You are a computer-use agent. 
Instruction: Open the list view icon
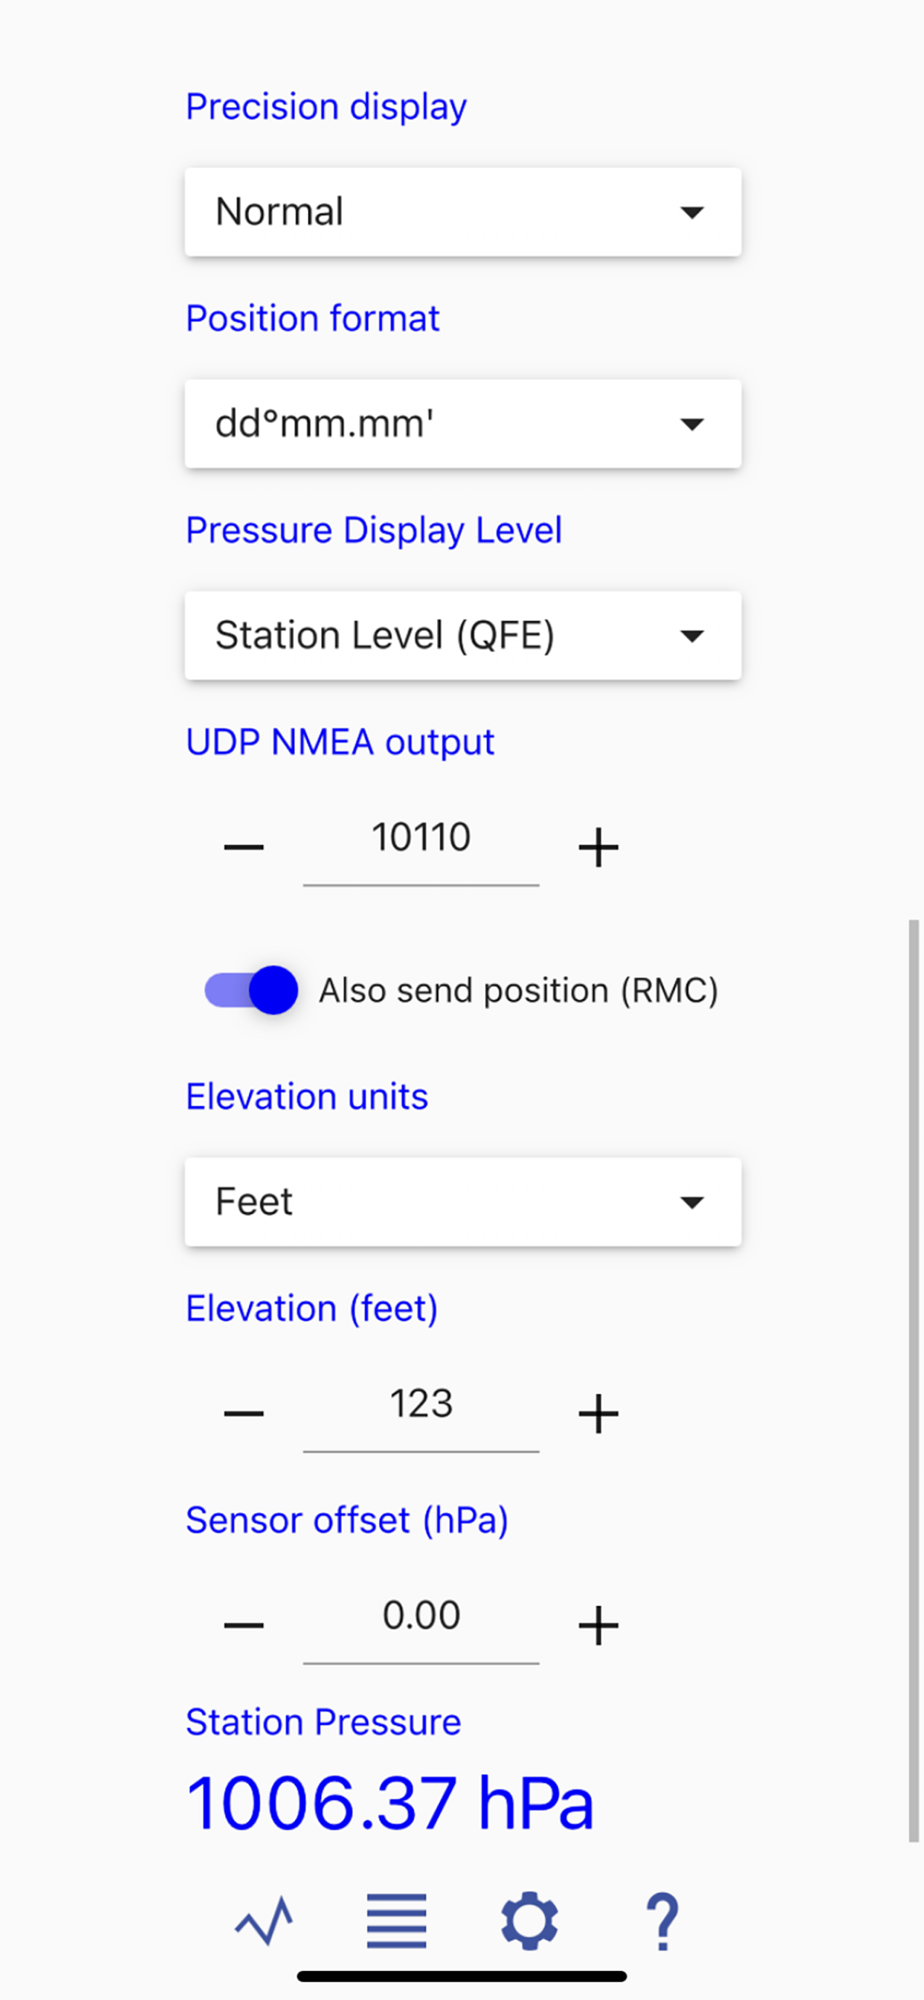396,1921
